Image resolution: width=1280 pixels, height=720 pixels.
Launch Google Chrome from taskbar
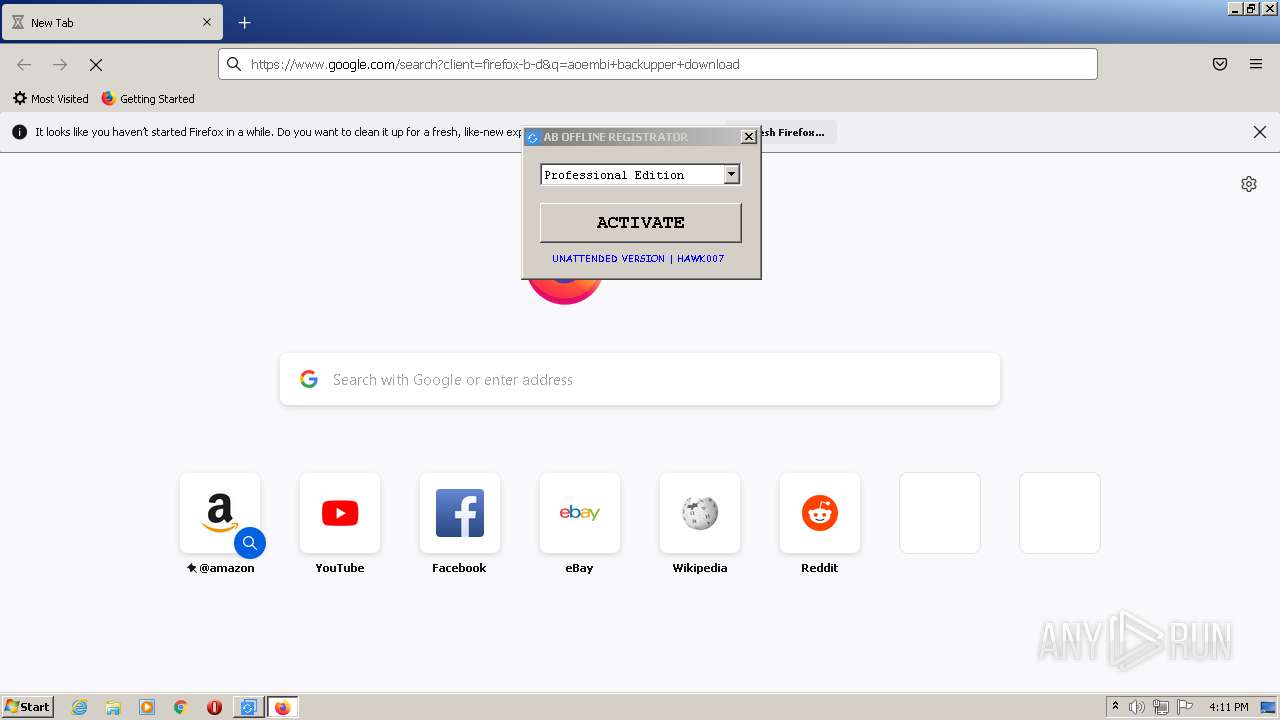tap(181, 707)
